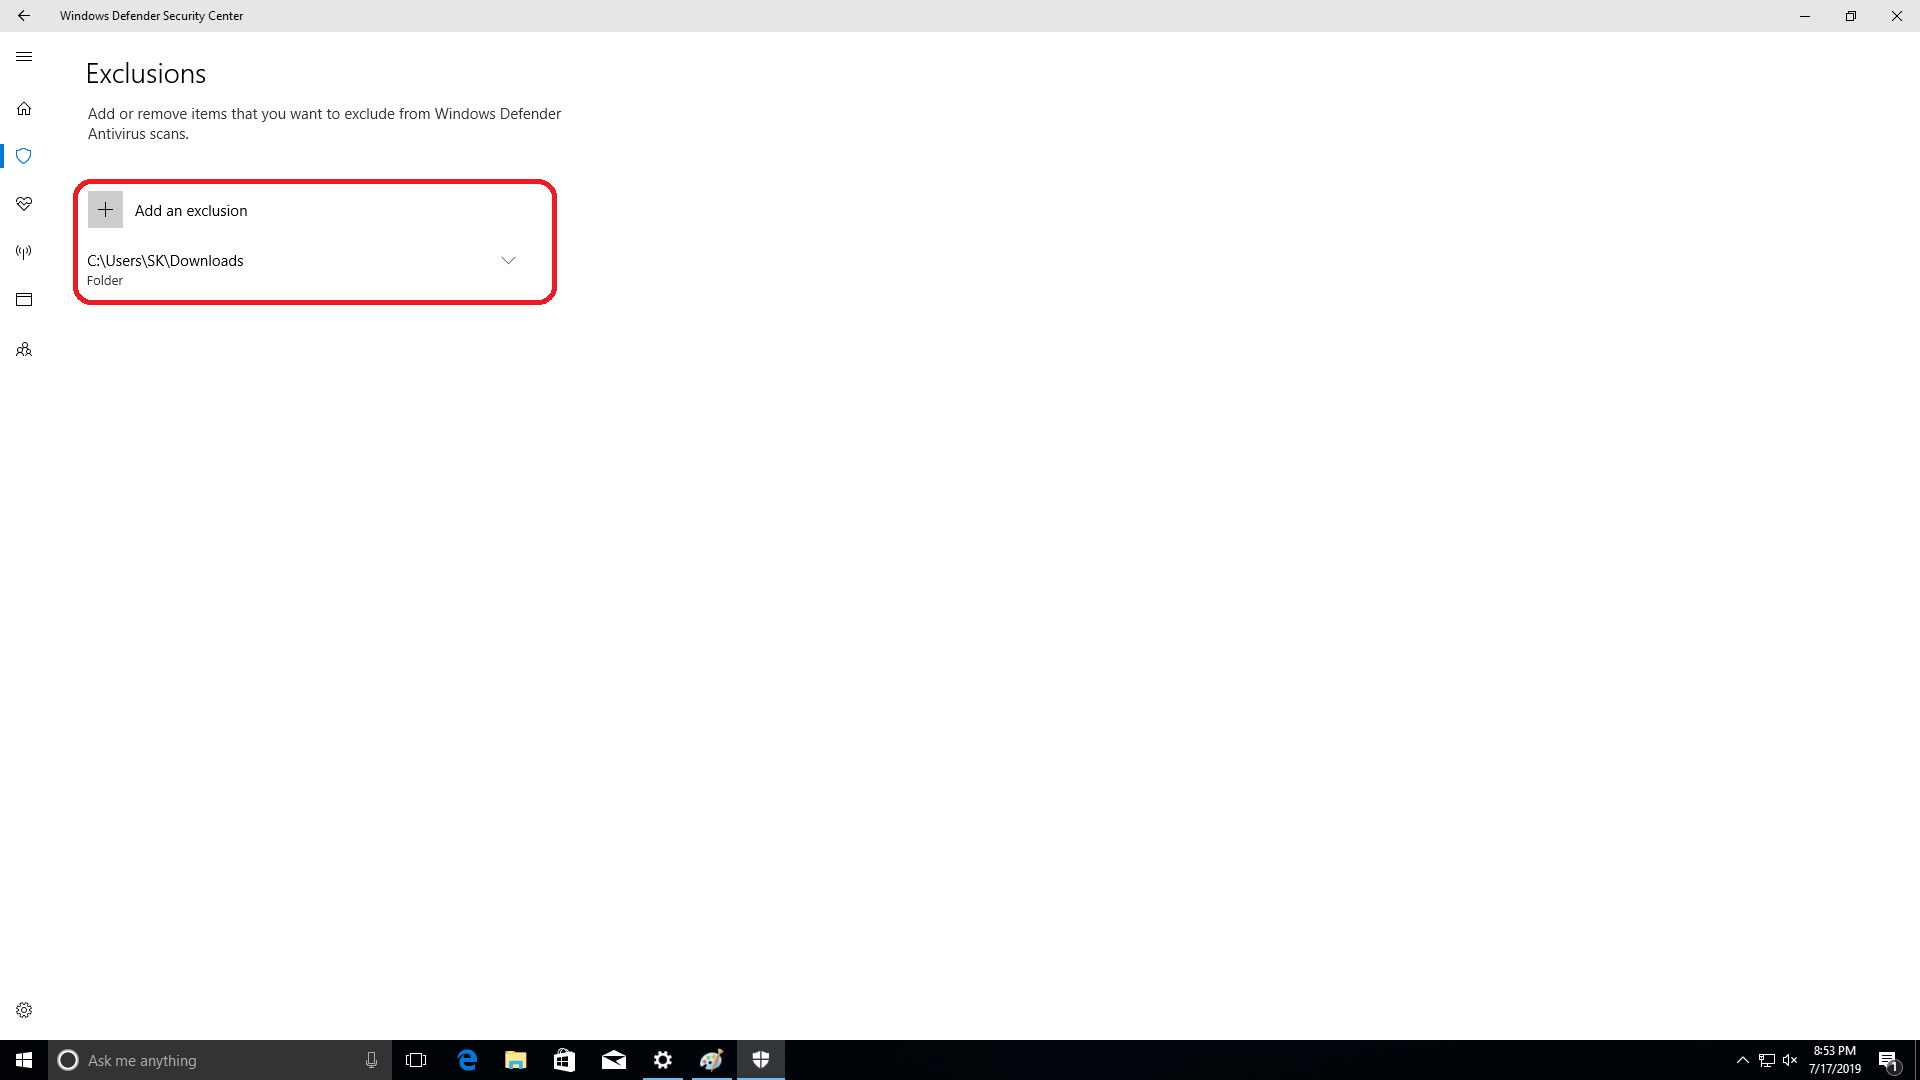Show hidden system tray icons
This screenshot has height=1080, width=1920.
(1743, 1060)
